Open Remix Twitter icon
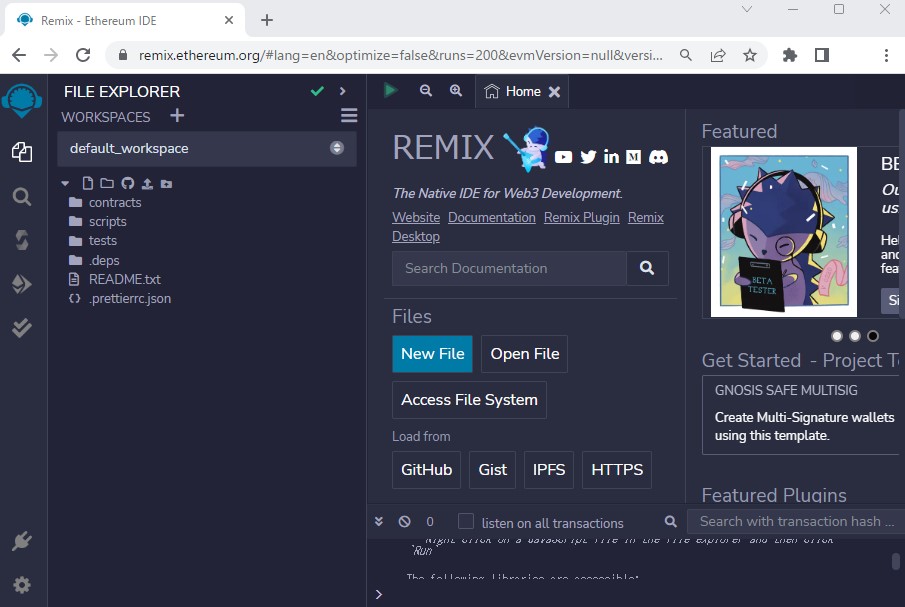 (588, 157)
